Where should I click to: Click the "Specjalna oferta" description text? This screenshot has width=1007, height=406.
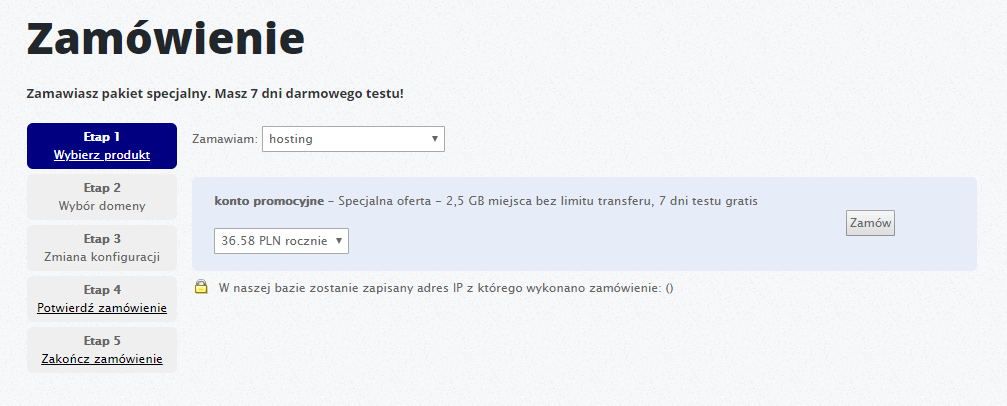(x=548, y=201)
